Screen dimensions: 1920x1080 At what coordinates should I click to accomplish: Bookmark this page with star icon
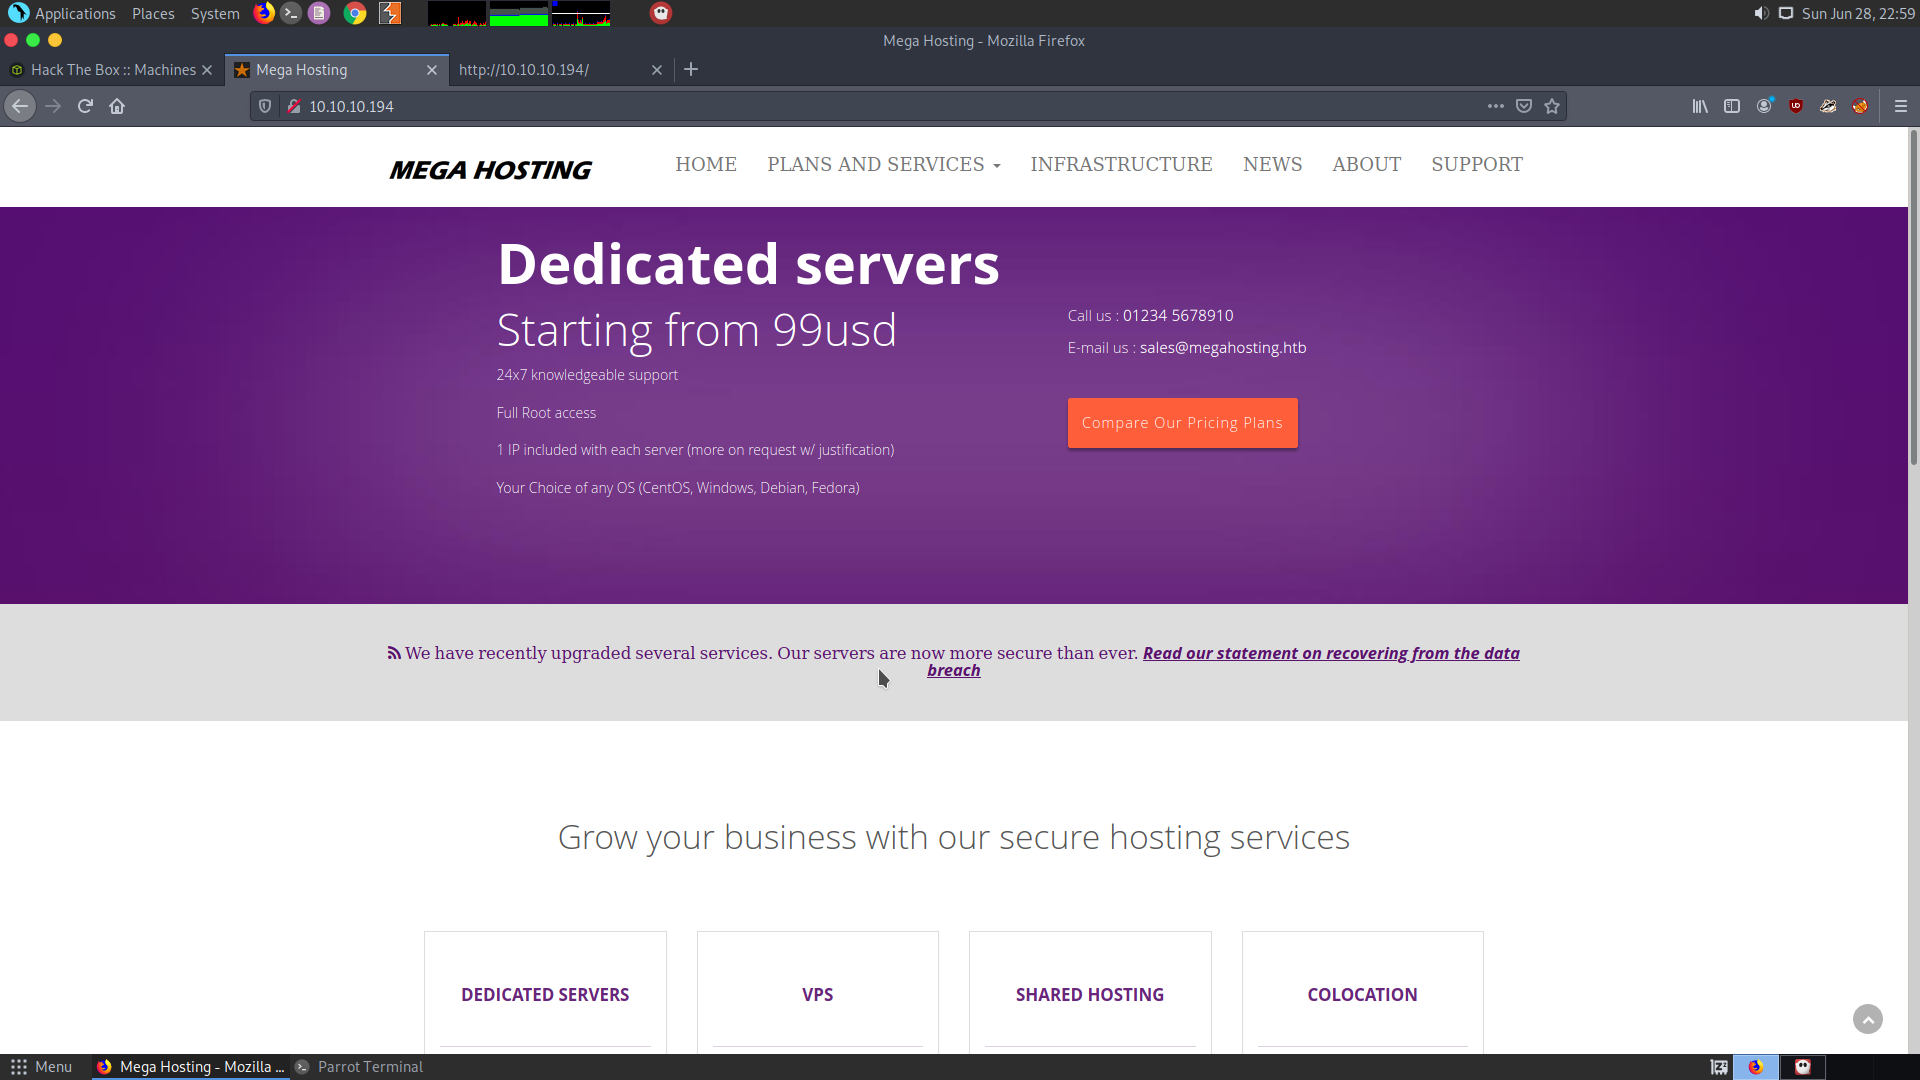point(1552,106)
